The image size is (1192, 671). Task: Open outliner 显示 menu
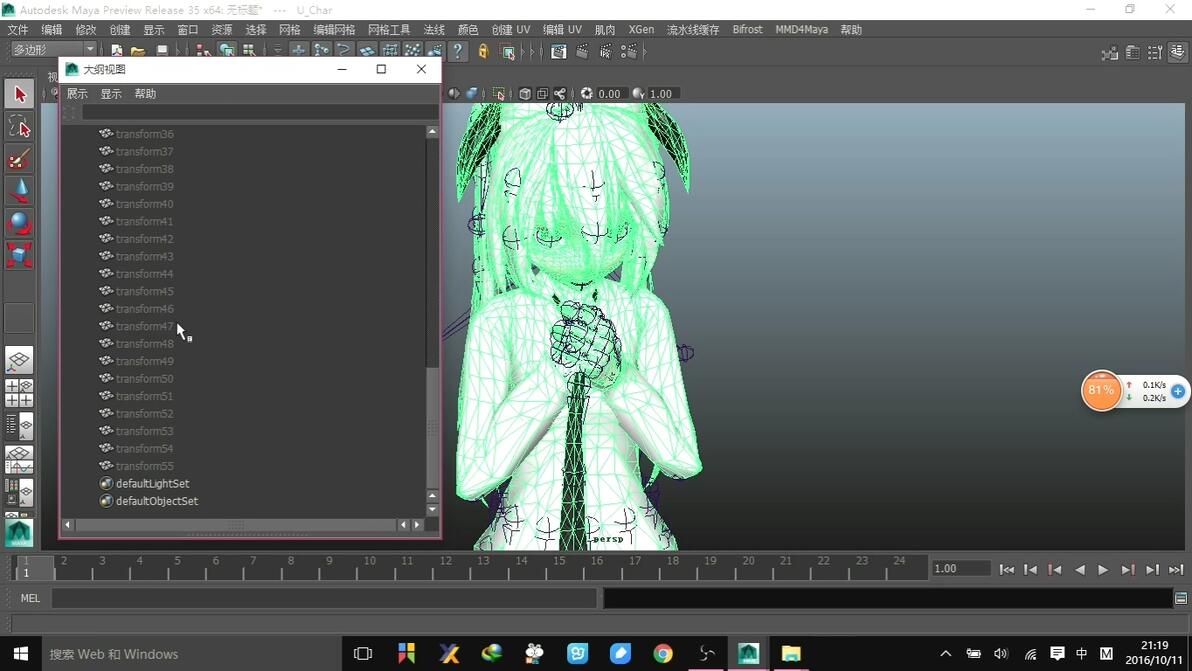(x=111, y=93)
